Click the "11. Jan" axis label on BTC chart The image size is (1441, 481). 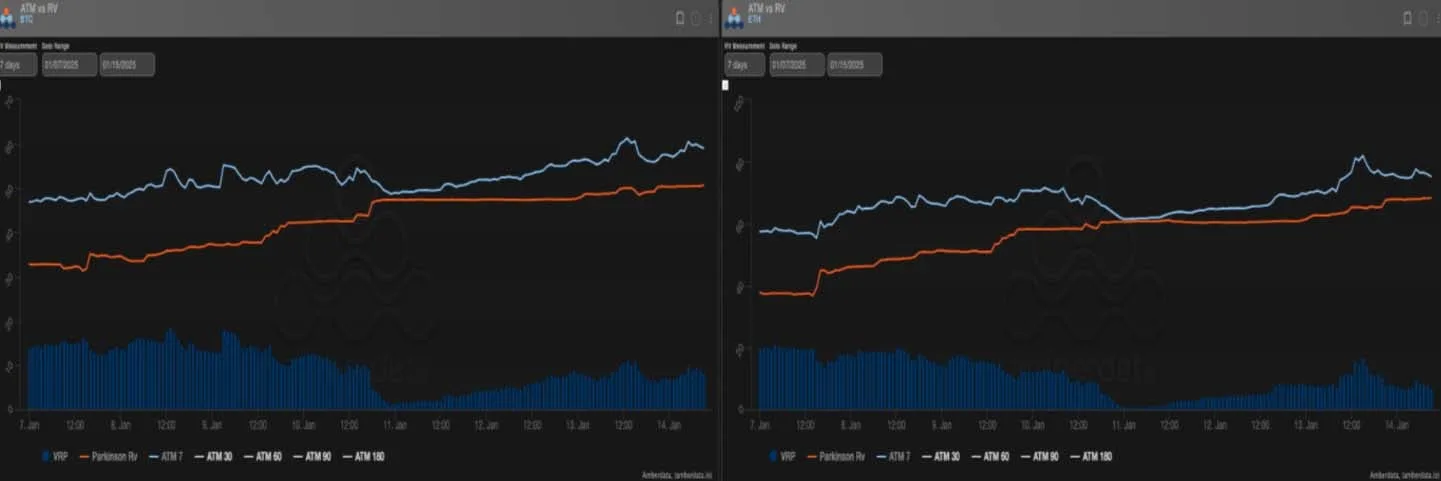click(x=393, y=424)
